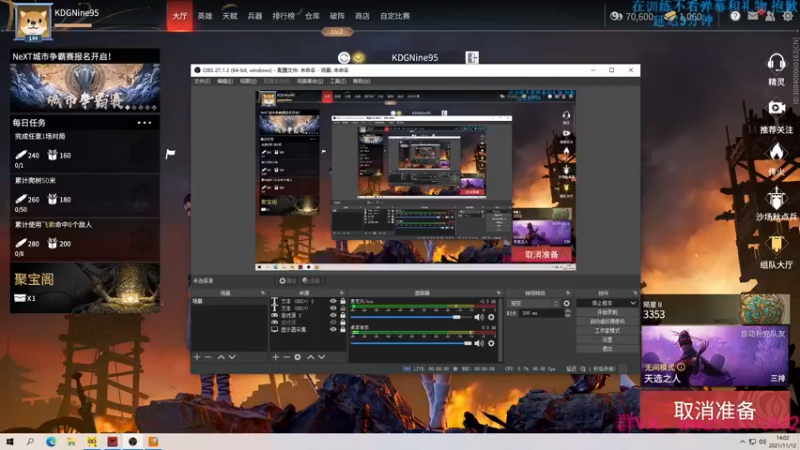Open the game help question mark
This screenshot has height=450, width=800.
coord(735,16)
